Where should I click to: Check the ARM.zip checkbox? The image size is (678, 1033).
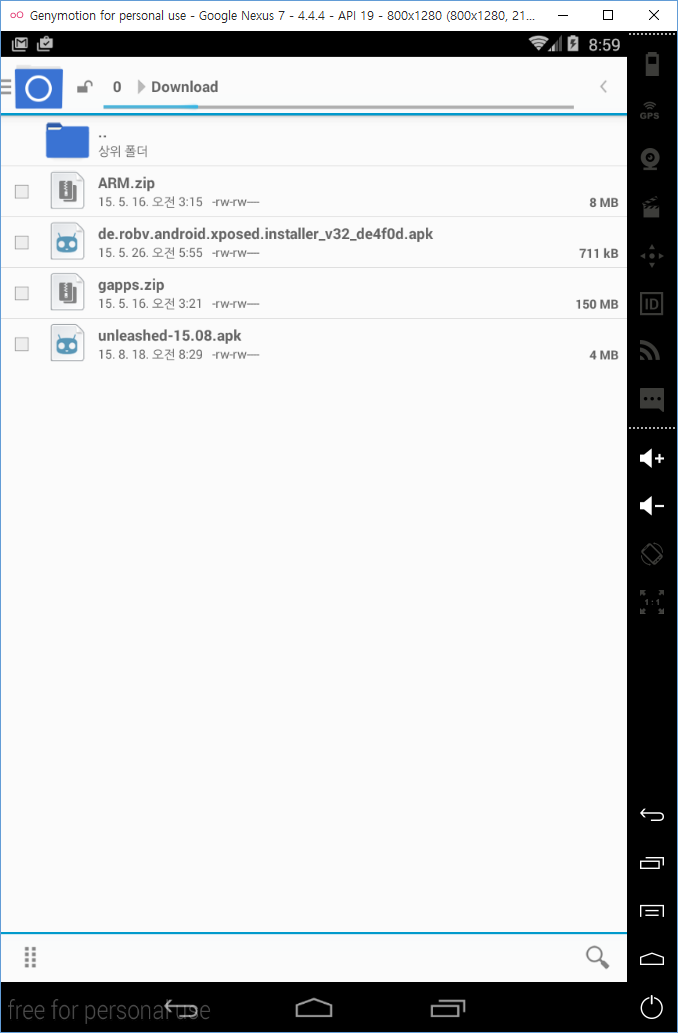point(22,192)
